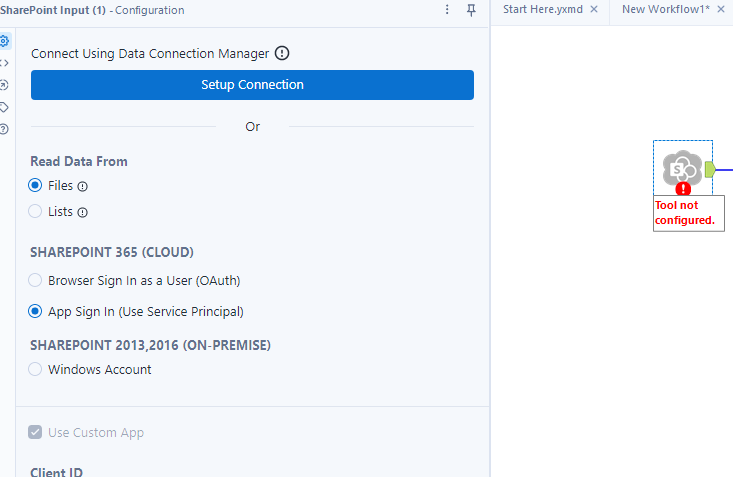The height and width of the screenshot is (477, 733).
Task: Click the red error badge on tool
Action: (683, 188)
